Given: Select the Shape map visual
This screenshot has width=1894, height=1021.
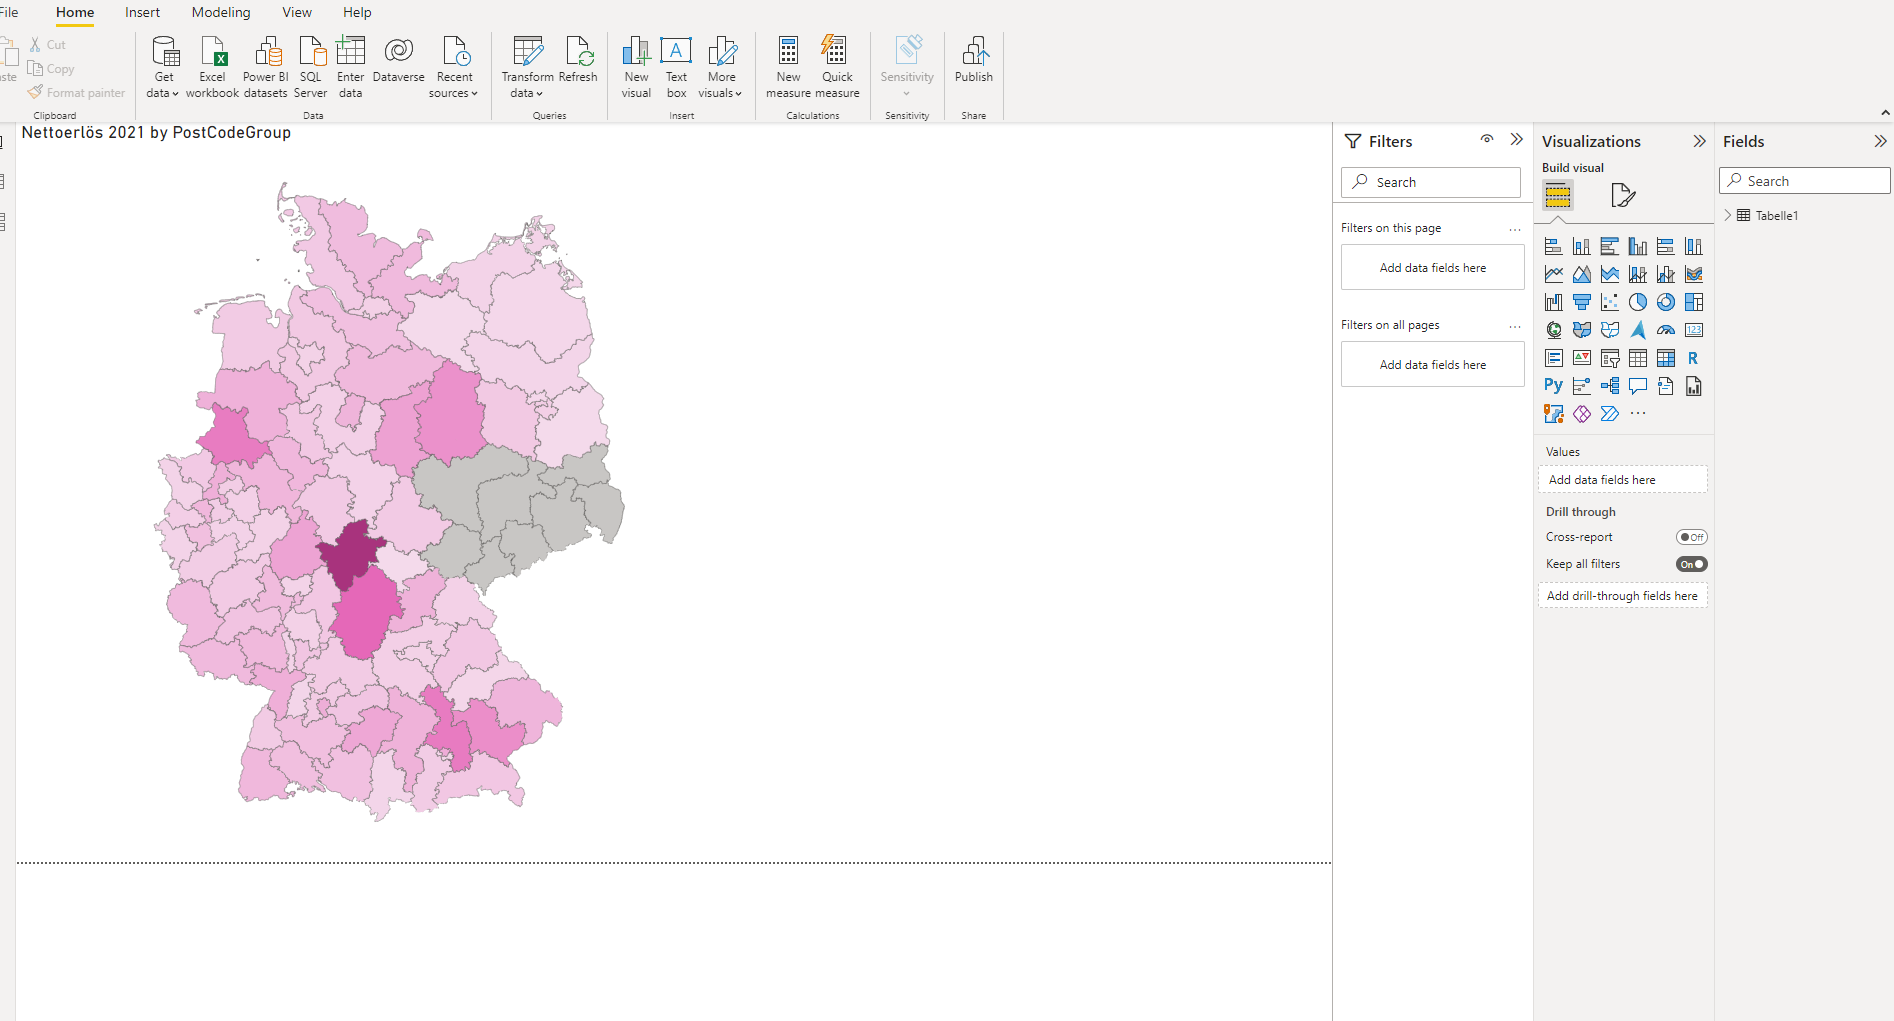Looking at the screenshot, I should point(1609,330).
